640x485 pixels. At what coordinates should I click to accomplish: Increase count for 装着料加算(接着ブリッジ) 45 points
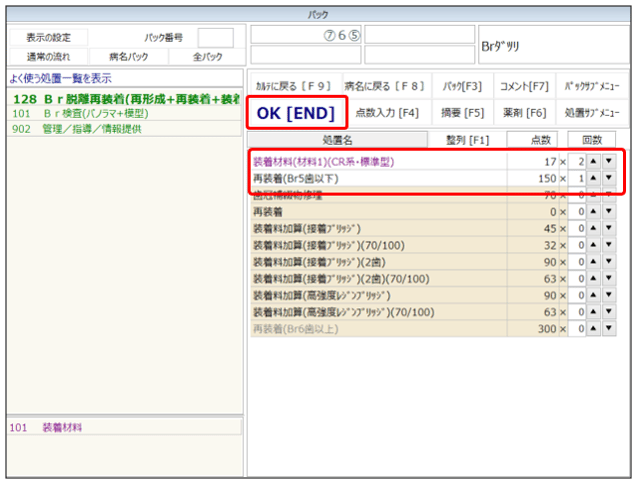[x=592, y=227]
